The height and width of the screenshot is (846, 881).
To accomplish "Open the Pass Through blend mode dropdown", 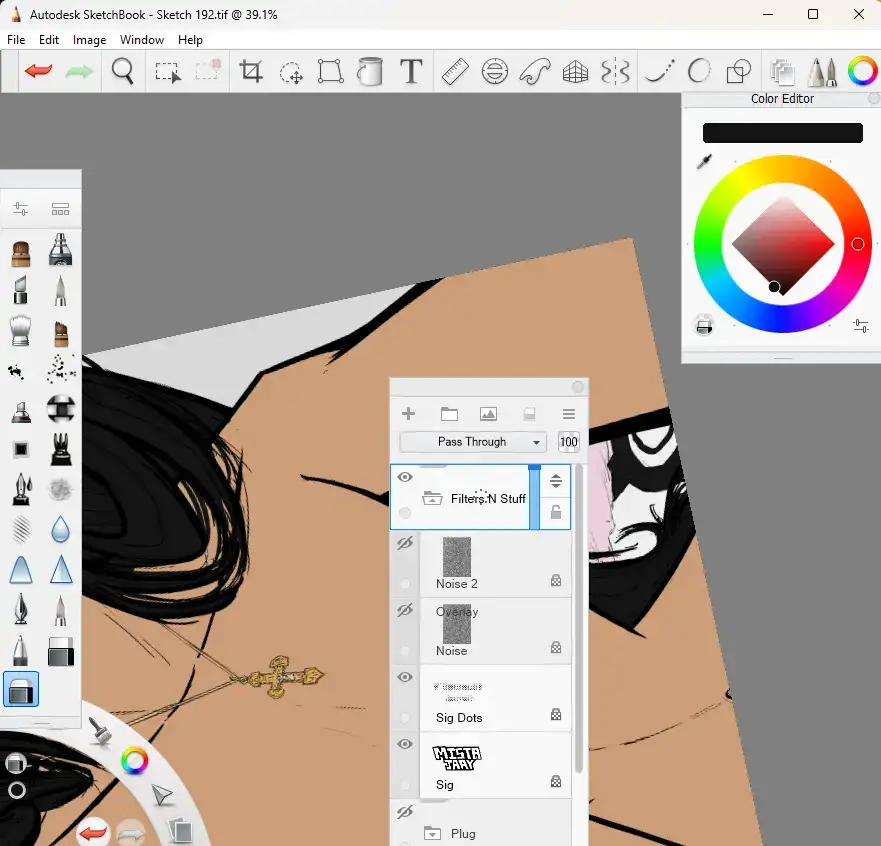I will pyautogui.click(x=472, y=442).
